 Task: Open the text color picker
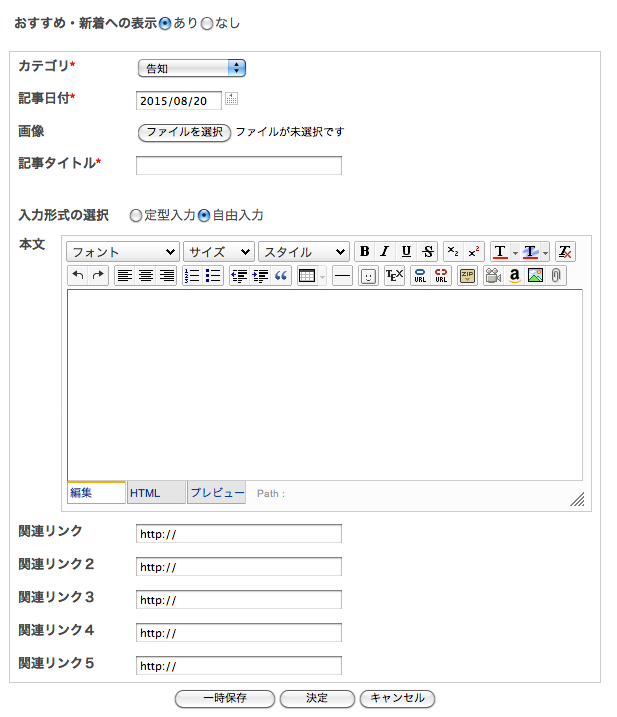click(x=500, y=251)
